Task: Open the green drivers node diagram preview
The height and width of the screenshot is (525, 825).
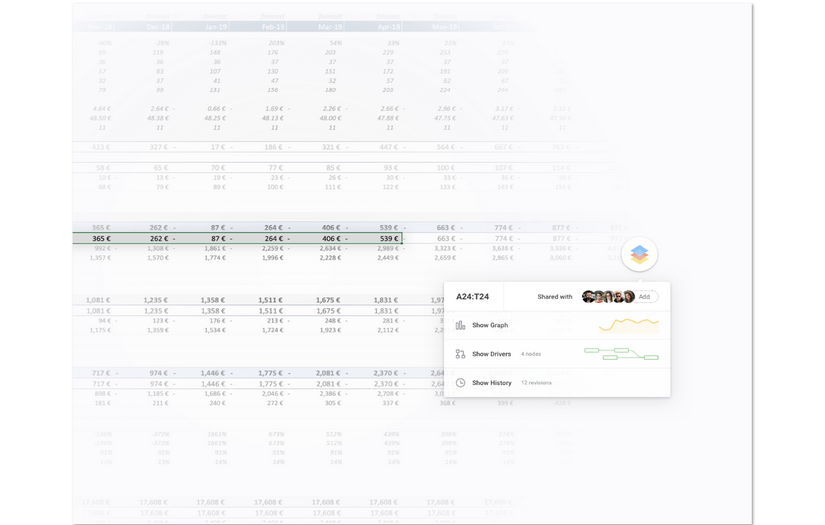Action: click(x=621, y=354)
